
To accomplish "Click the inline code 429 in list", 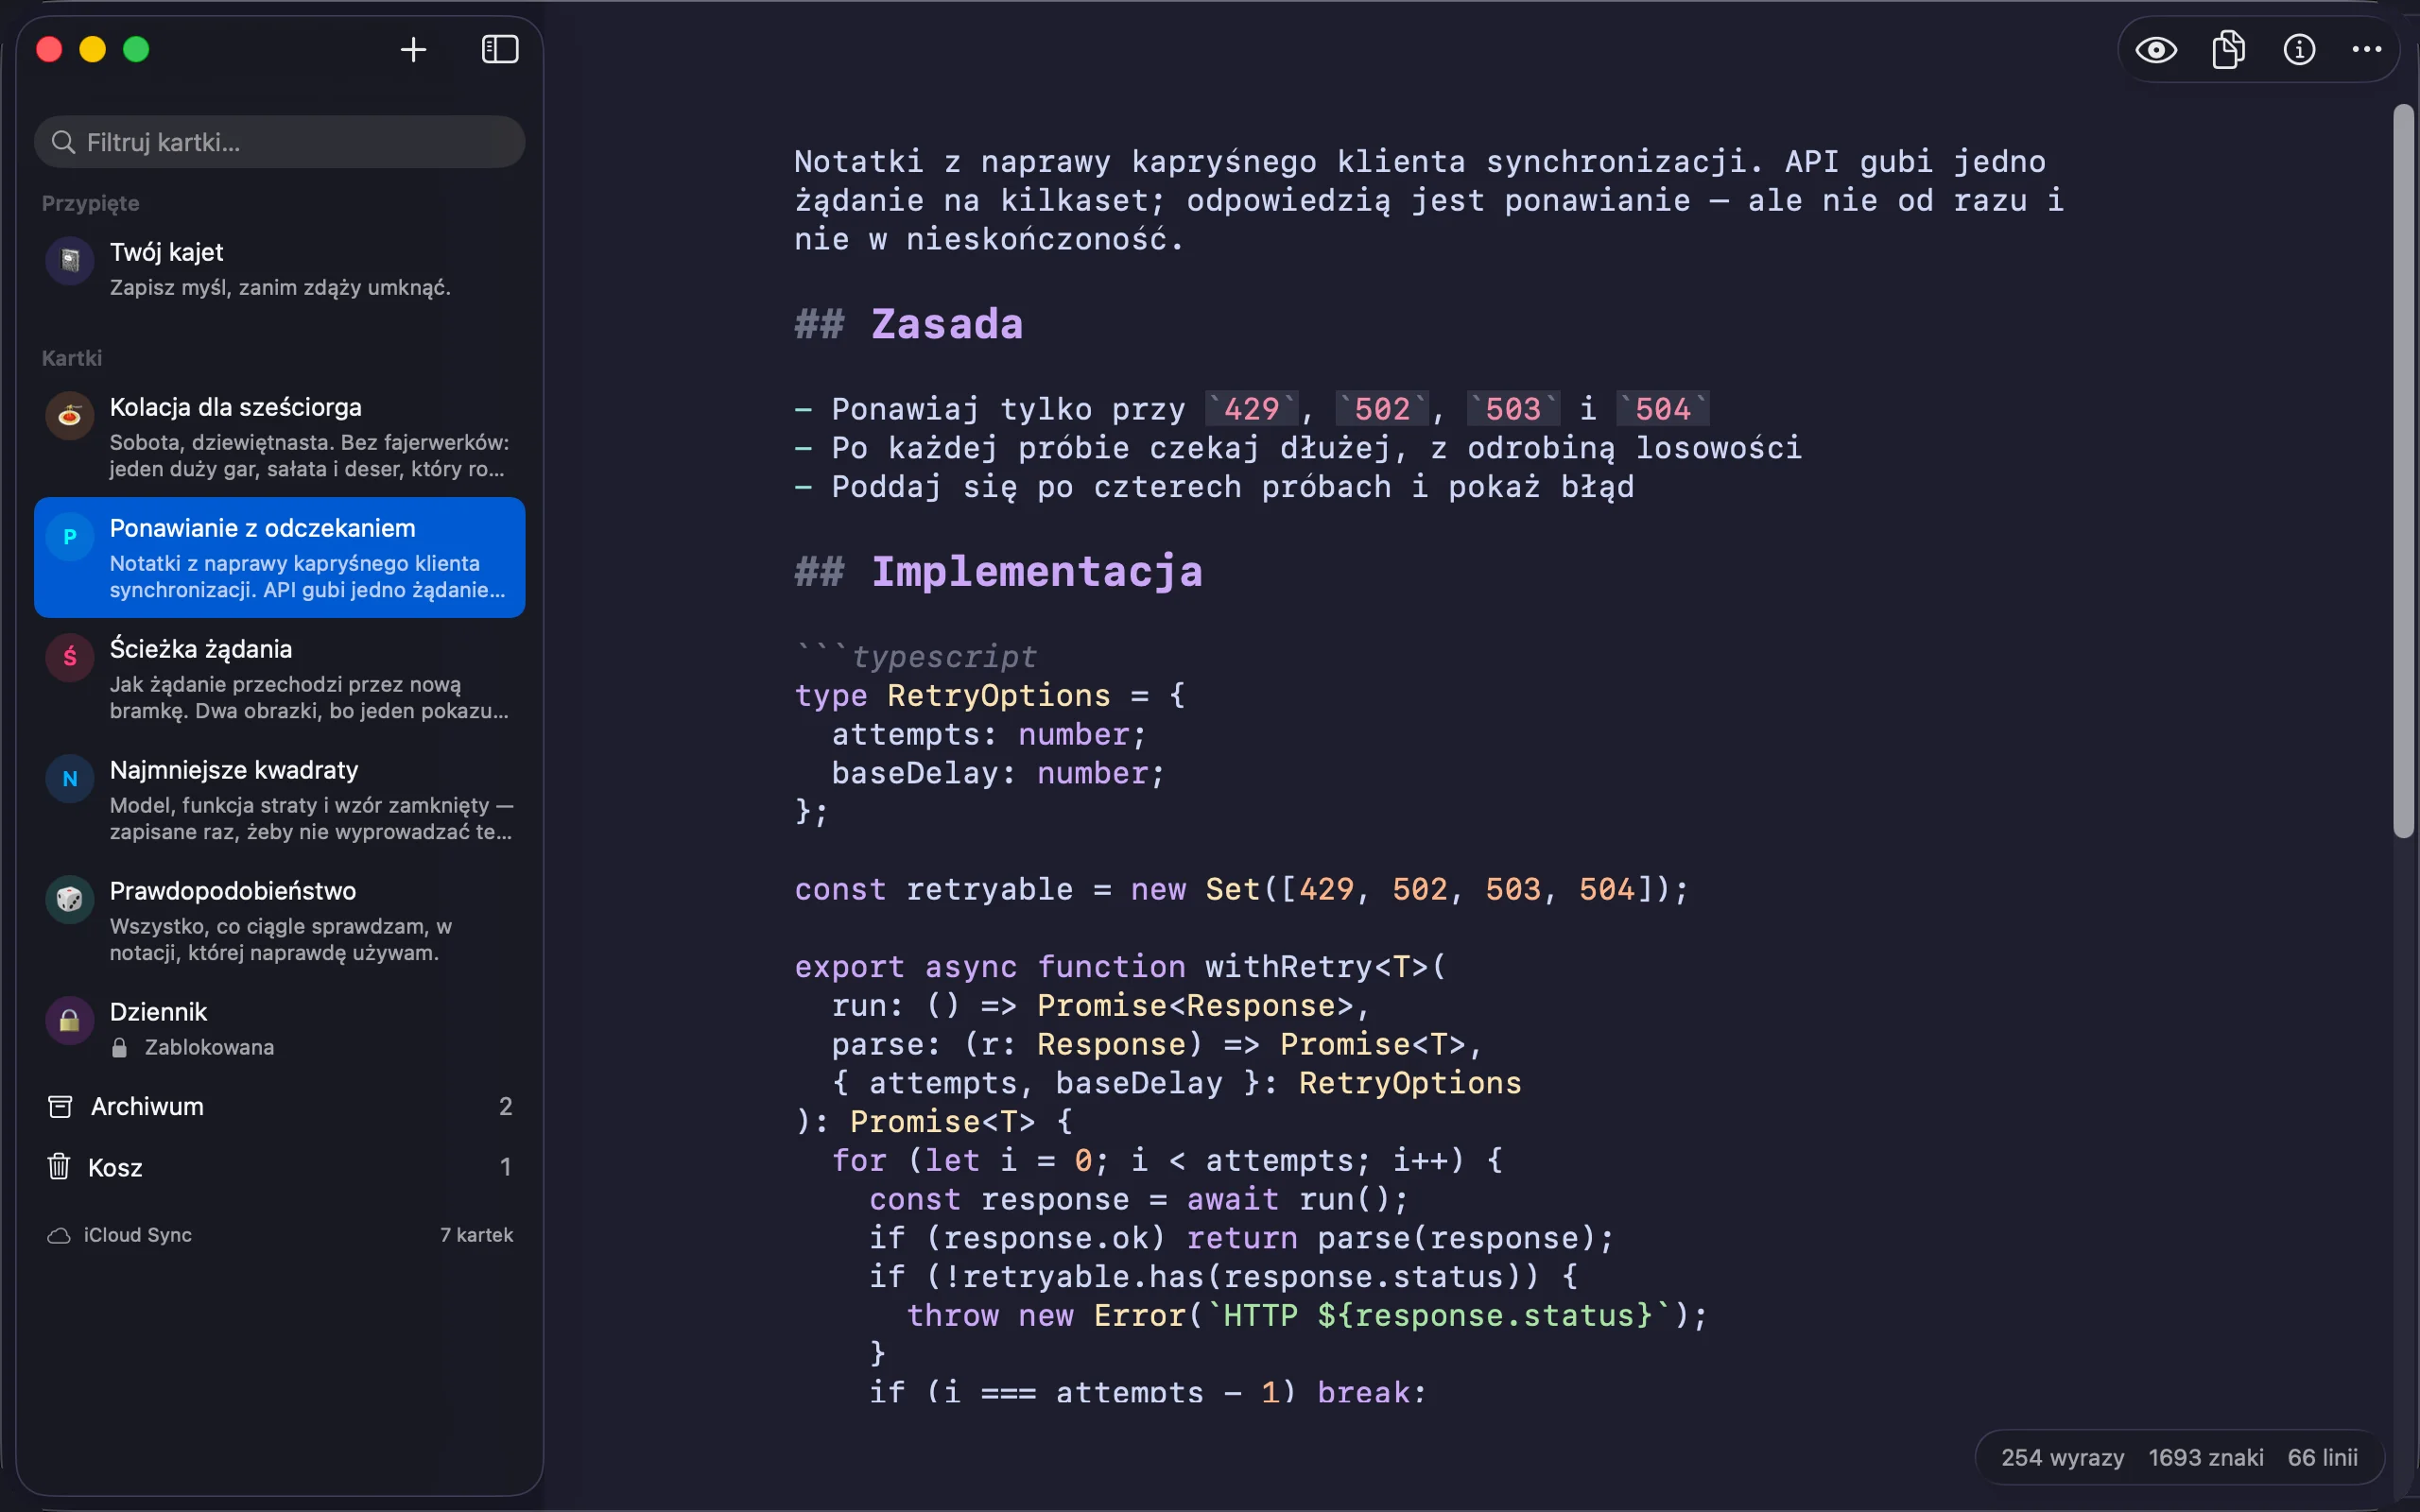I will point(1251,408).
